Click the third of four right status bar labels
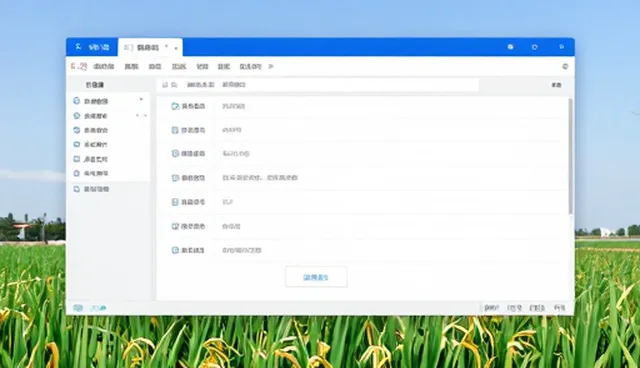This screenshot has width=640, height=368. pyautogui.click(x=537, y=308)
